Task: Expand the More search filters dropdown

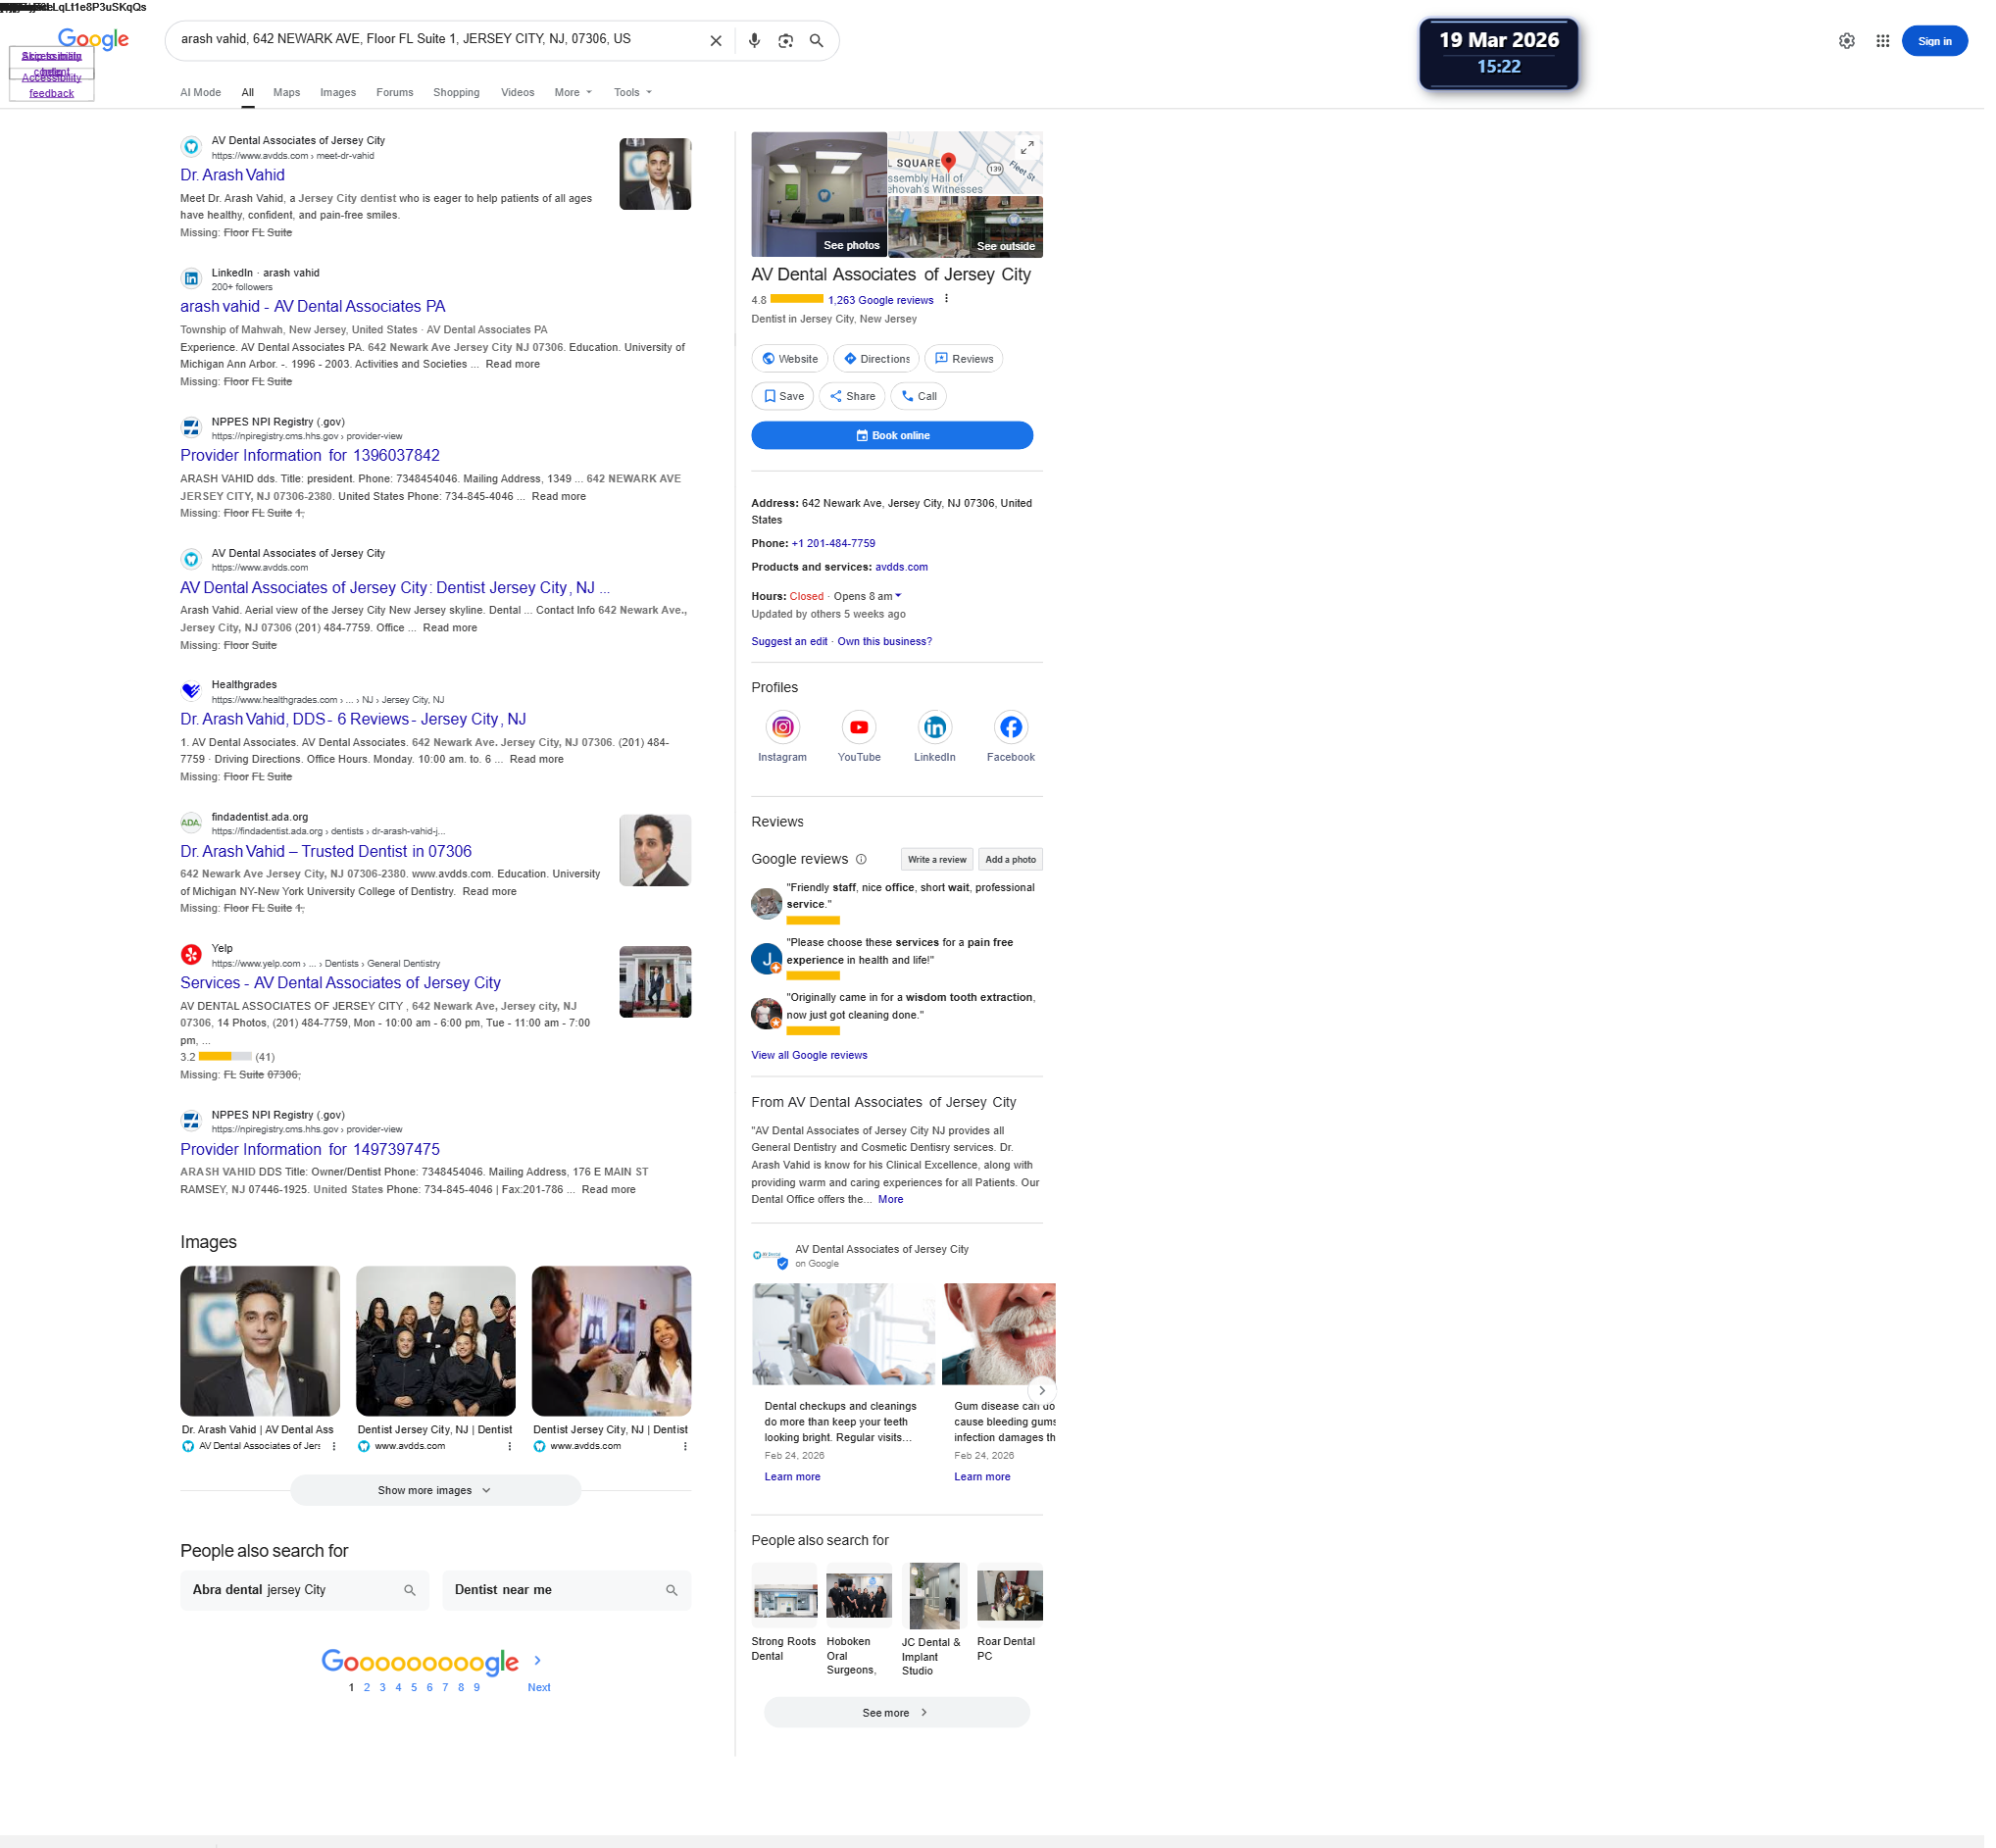Action: [x=573, y=92]
